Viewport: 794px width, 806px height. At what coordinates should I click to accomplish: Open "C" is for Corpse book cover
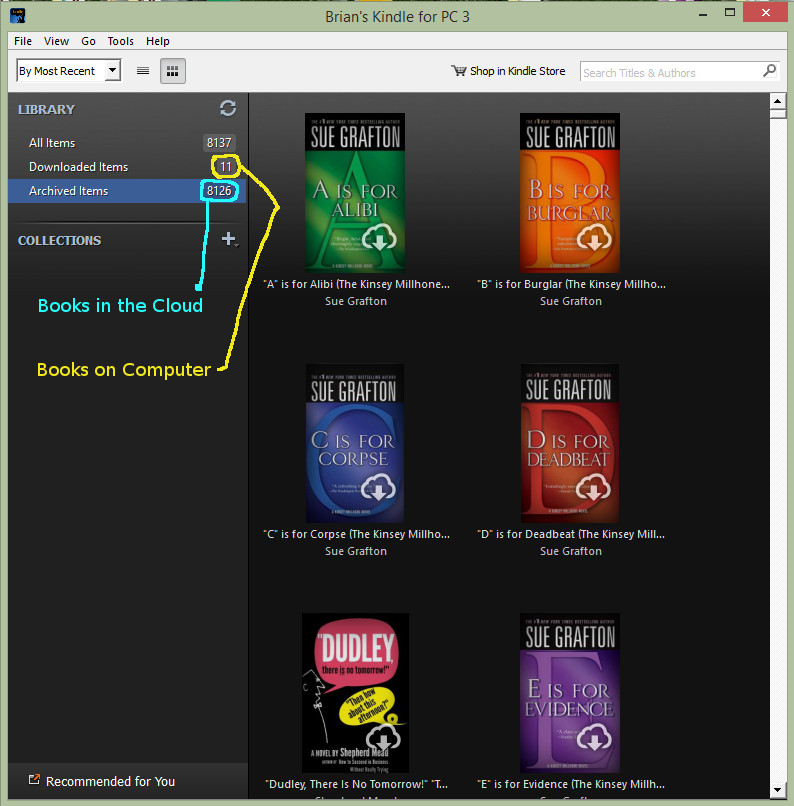[355, 443]
